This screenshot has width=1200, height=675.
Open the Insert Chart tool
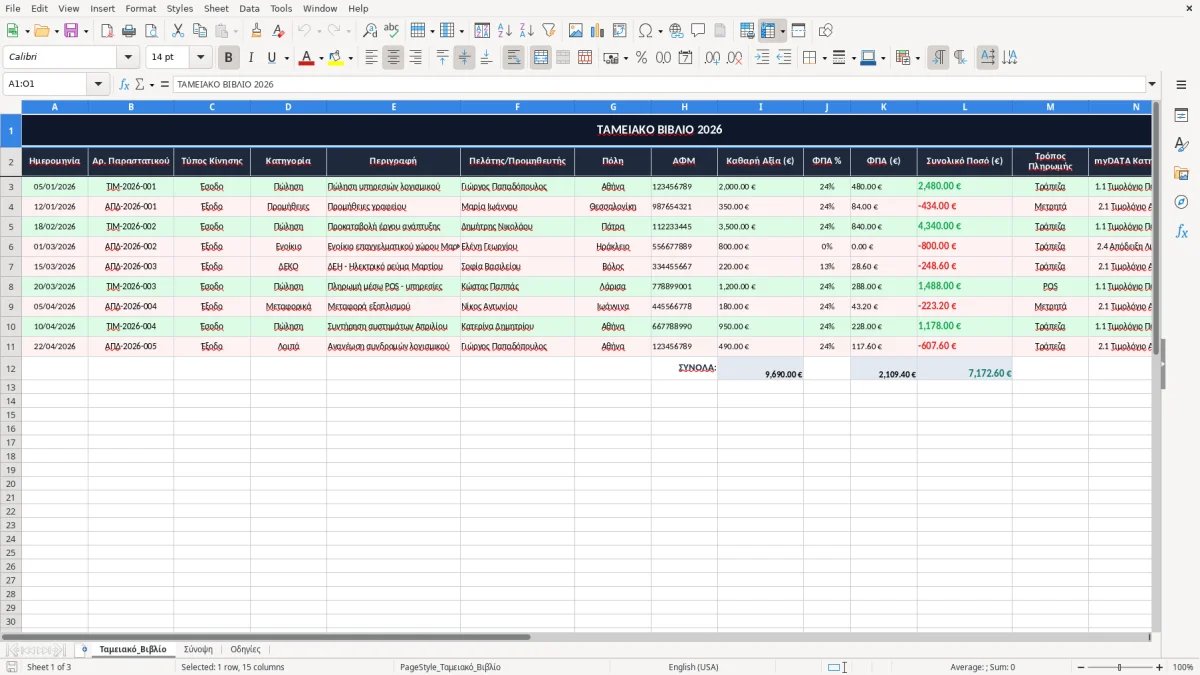tap(597, 31)
